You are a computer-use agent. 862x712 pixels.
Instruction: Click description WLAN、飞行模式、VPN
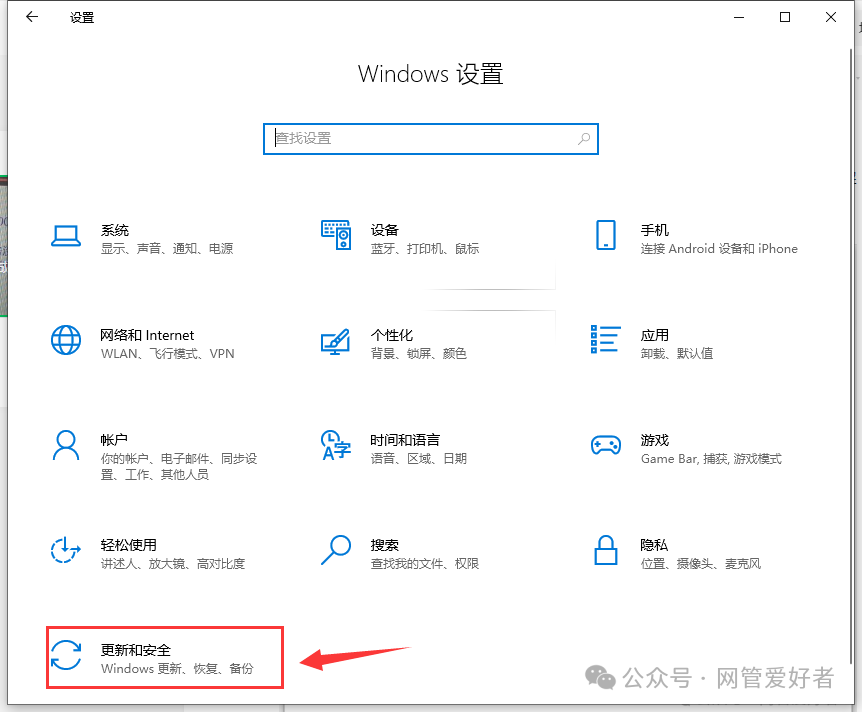(168, 354)
